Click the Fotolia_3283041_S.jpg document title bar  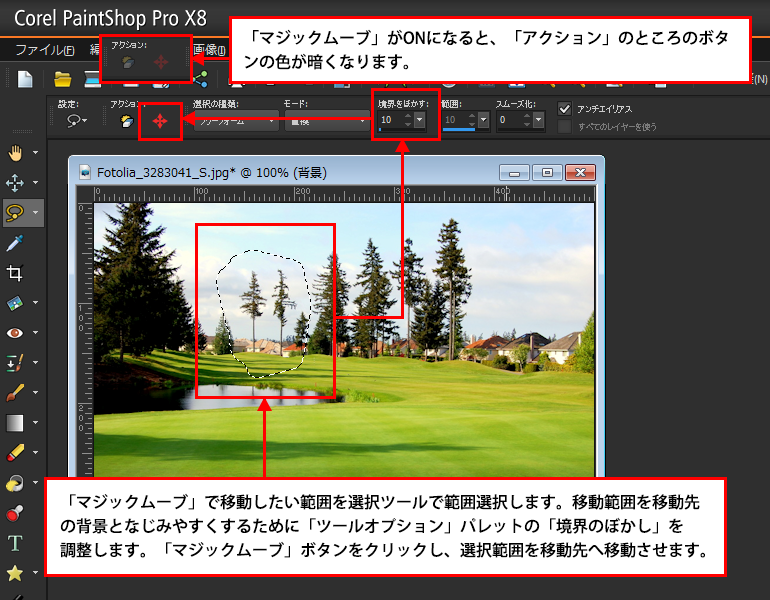click(336, 172)
